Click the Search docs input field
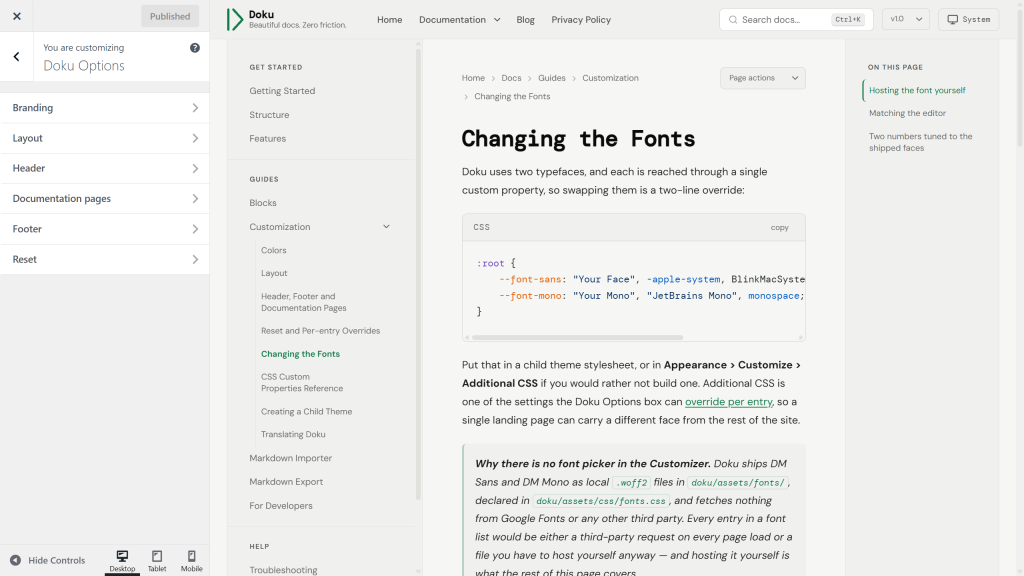 [796, 20]
